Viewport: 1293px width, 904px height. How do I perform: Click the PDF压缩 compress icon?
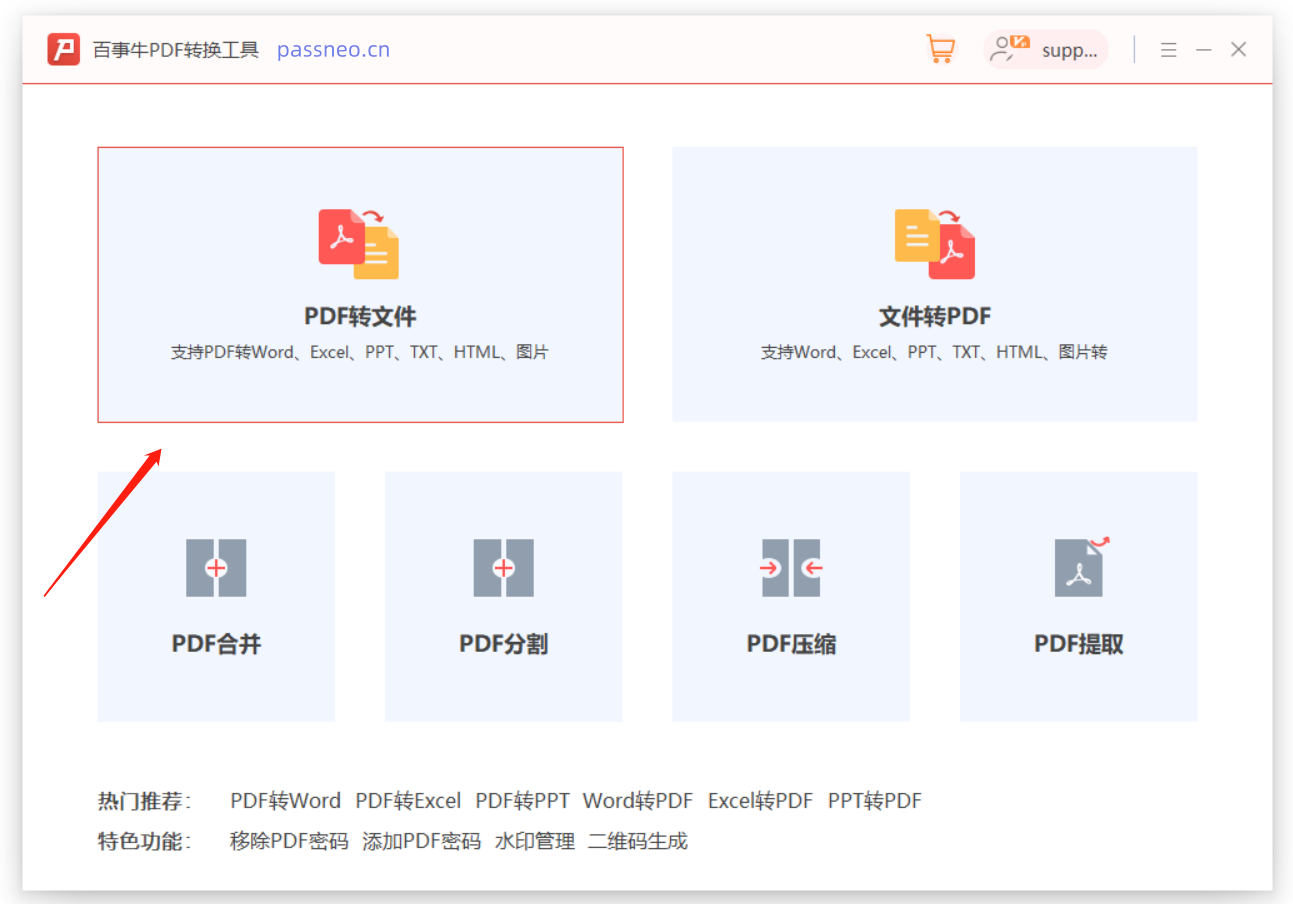tap(791, 568)
